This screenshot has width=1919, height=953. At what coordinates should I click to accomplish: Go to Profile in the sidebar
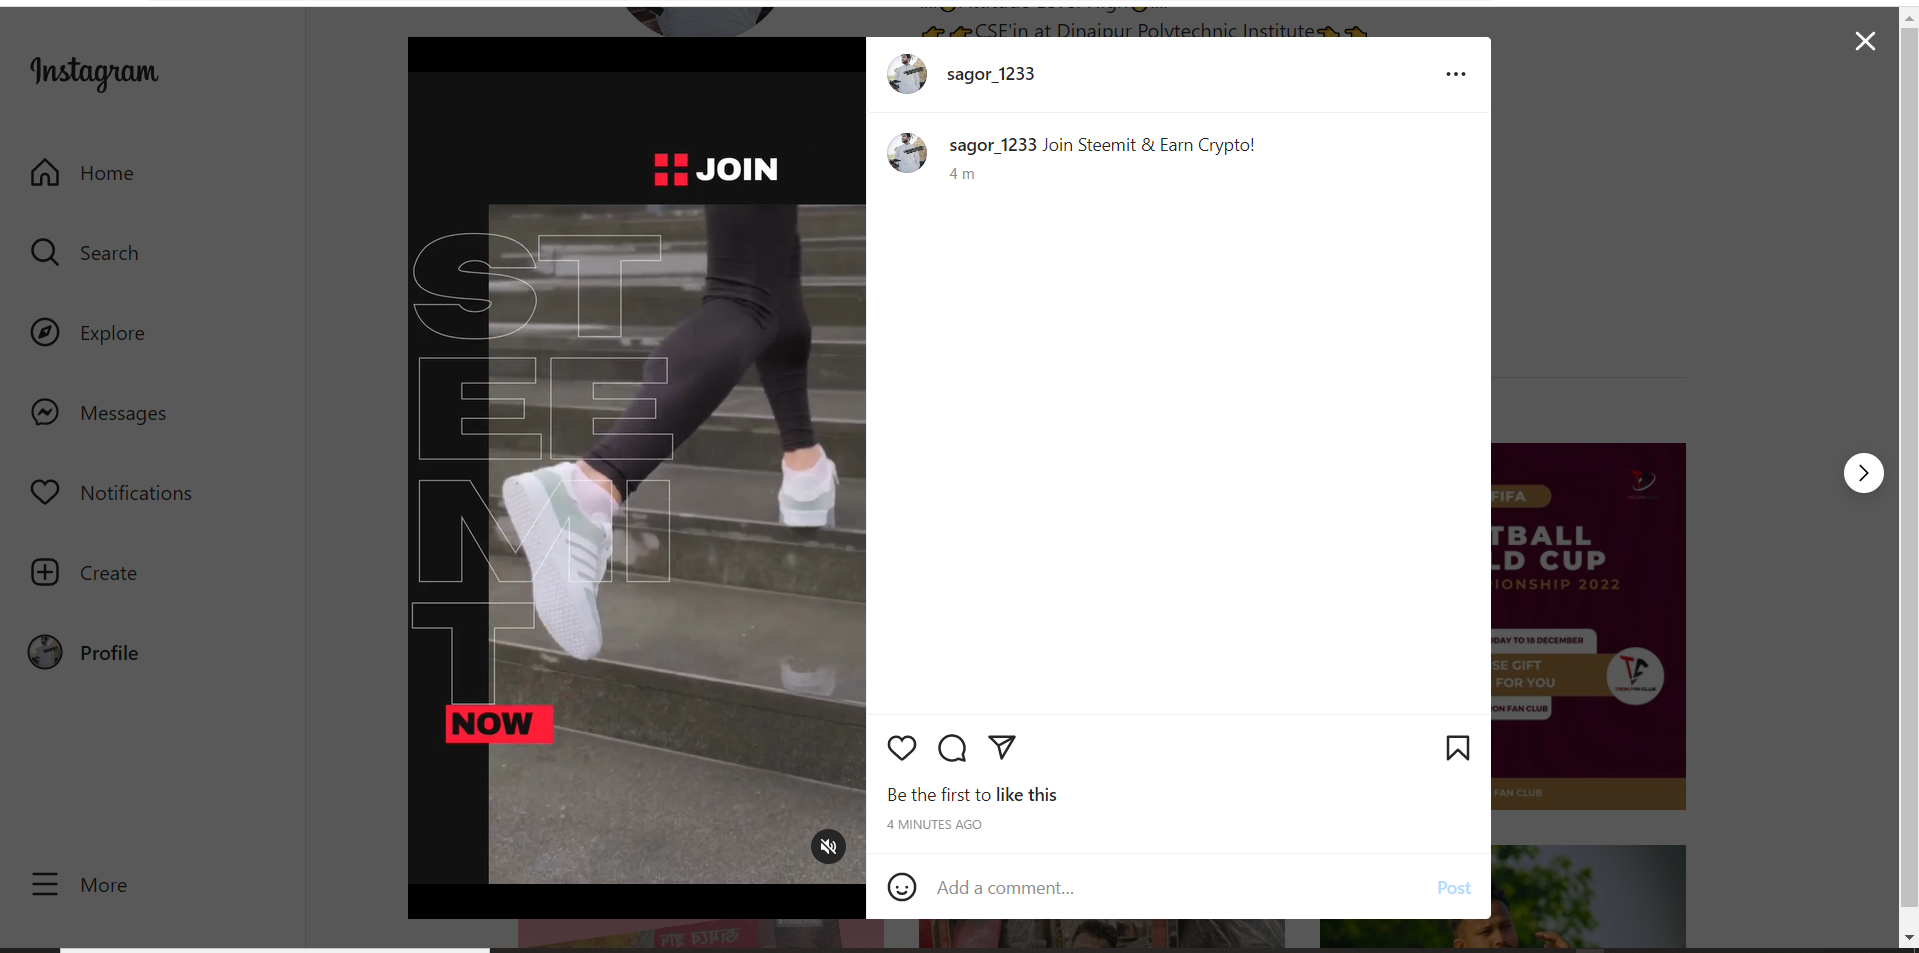(x=84, y=653)
